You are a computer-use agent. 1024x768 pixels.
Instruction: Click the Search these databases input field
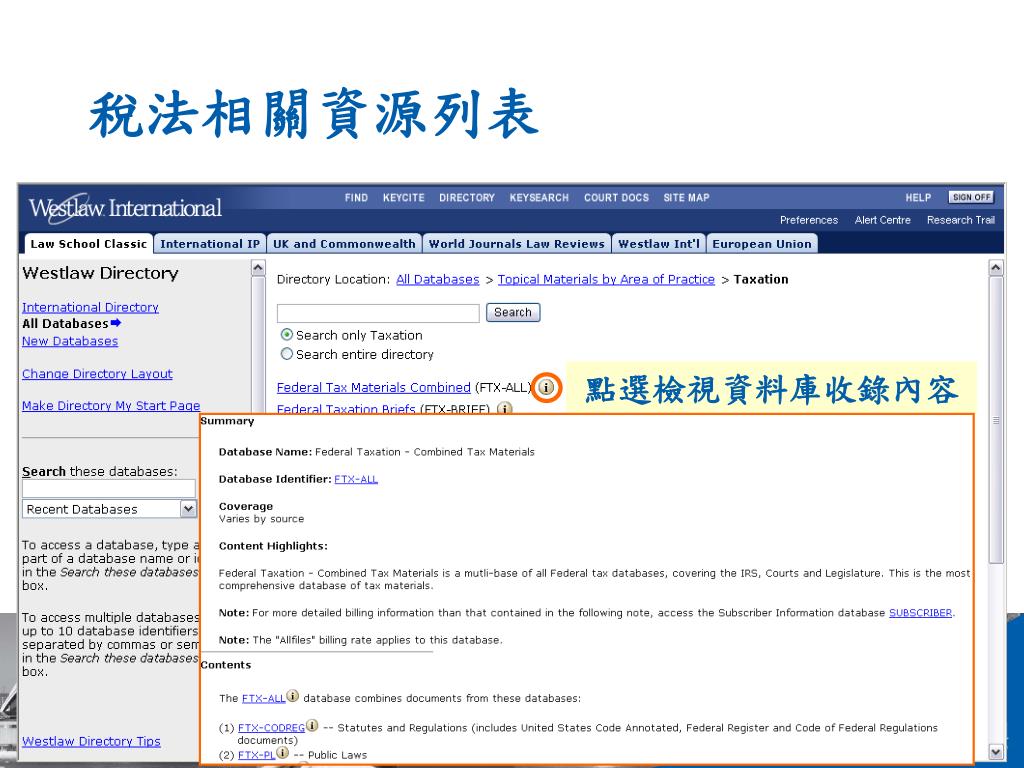108,488
